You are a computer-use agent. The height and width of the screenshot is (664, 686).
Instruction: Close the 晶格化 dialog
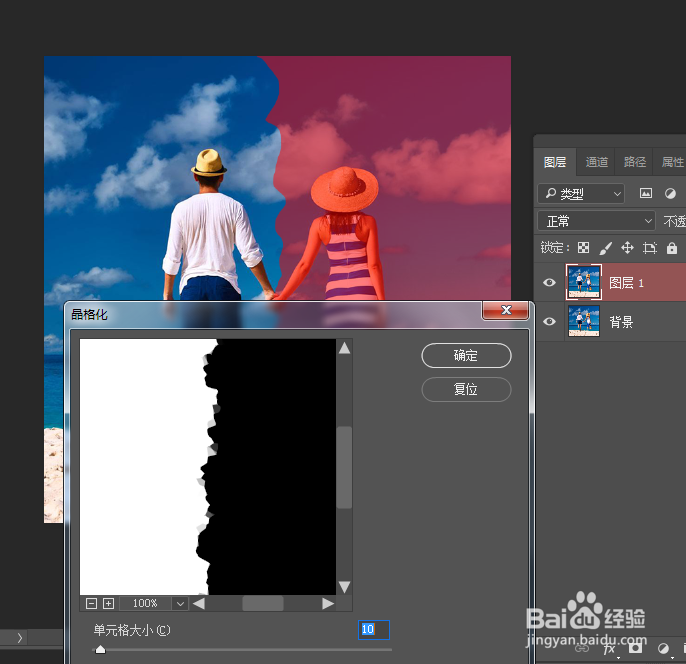pos(506,310)
